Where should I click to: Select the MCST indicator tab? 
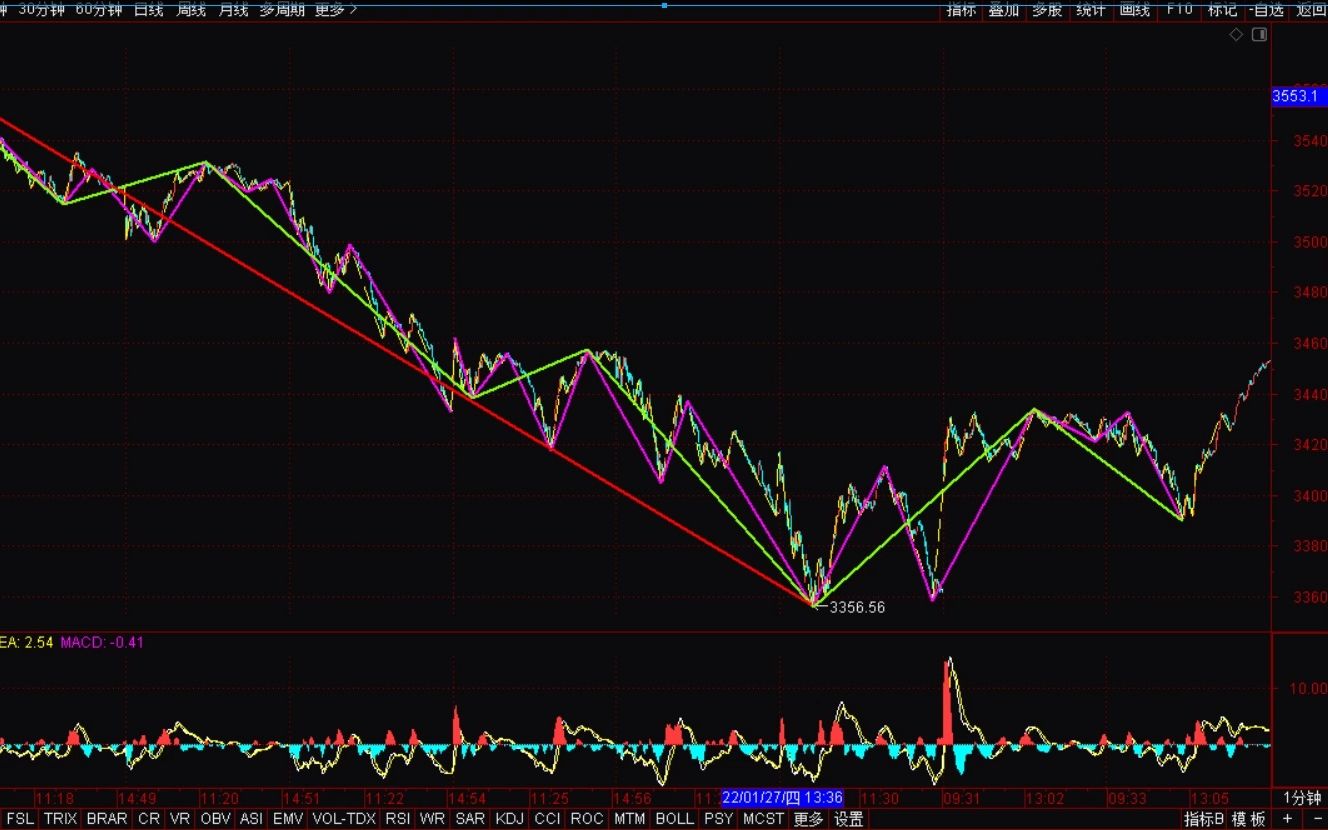point(763,819)
